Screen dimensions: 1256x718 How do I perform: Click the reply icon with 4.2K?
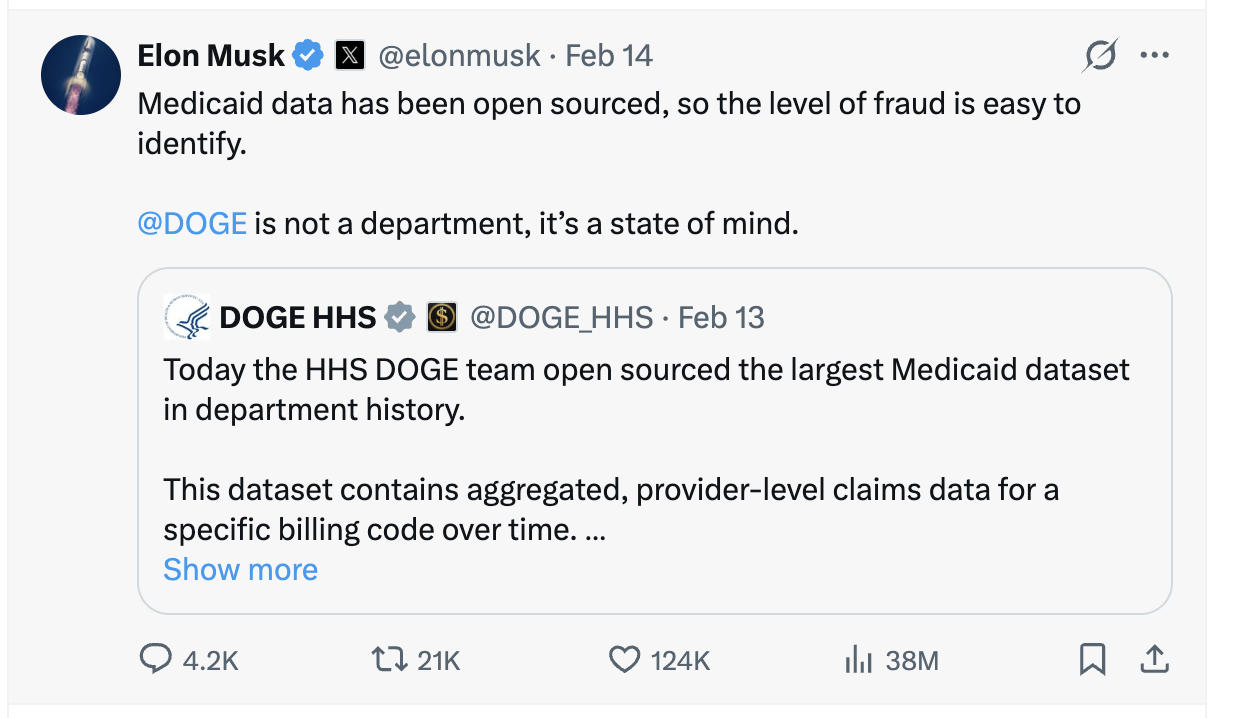[x=156, y=659]
